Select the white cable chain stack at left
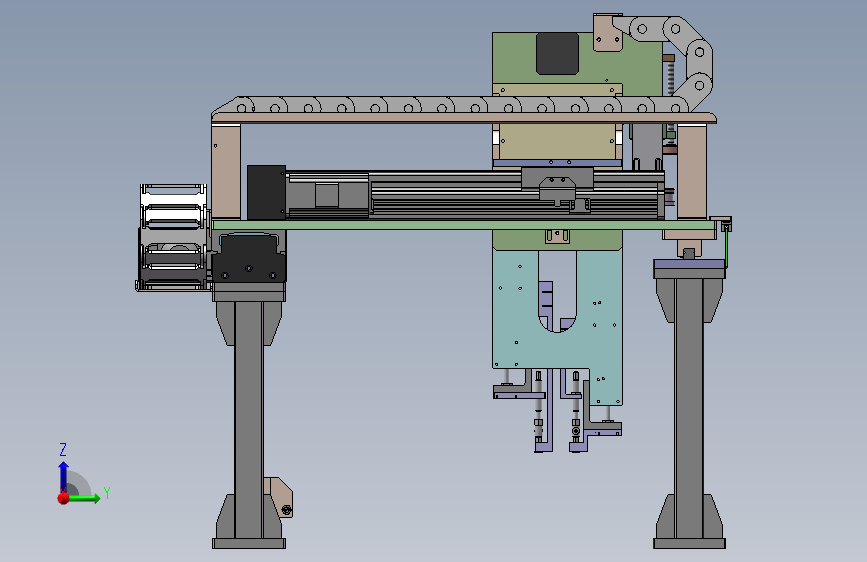This screenshot has height=562, width=867. click(173, 237)
